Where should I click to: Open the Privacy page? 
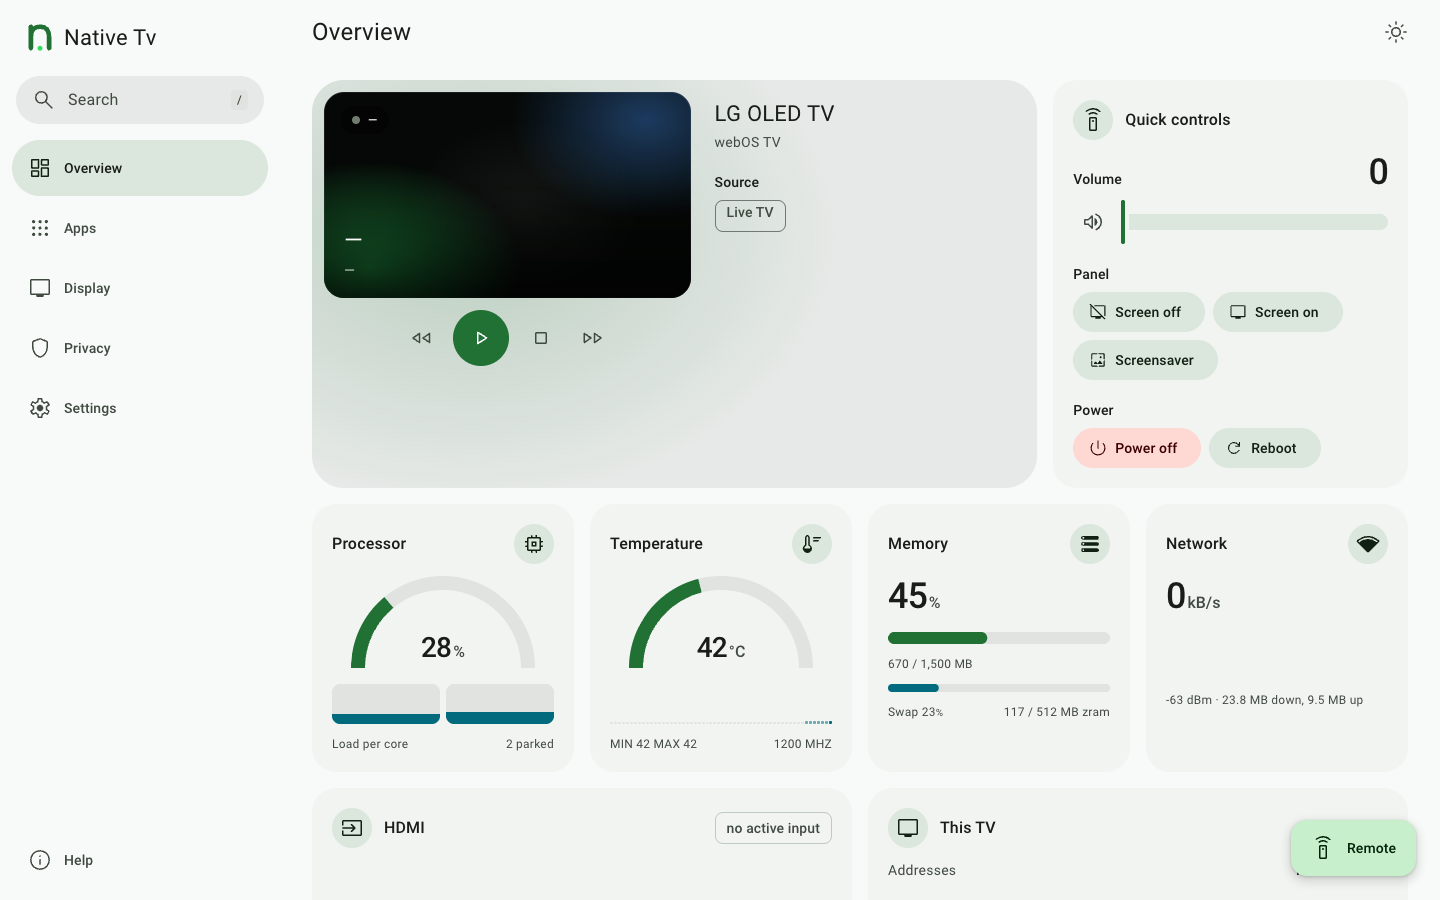tap(140, 348)
